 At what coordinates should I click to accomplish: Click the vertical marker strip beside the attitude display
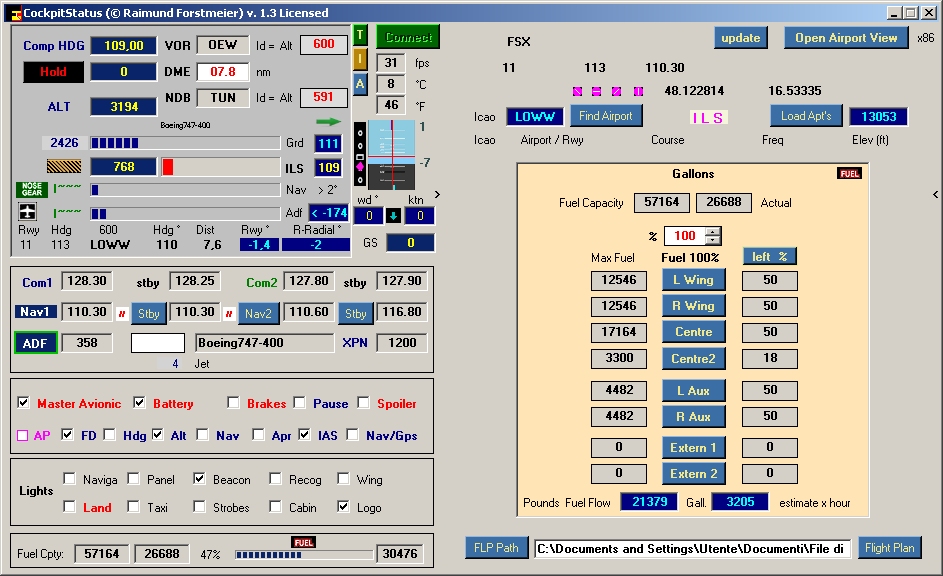pos(360,155)
